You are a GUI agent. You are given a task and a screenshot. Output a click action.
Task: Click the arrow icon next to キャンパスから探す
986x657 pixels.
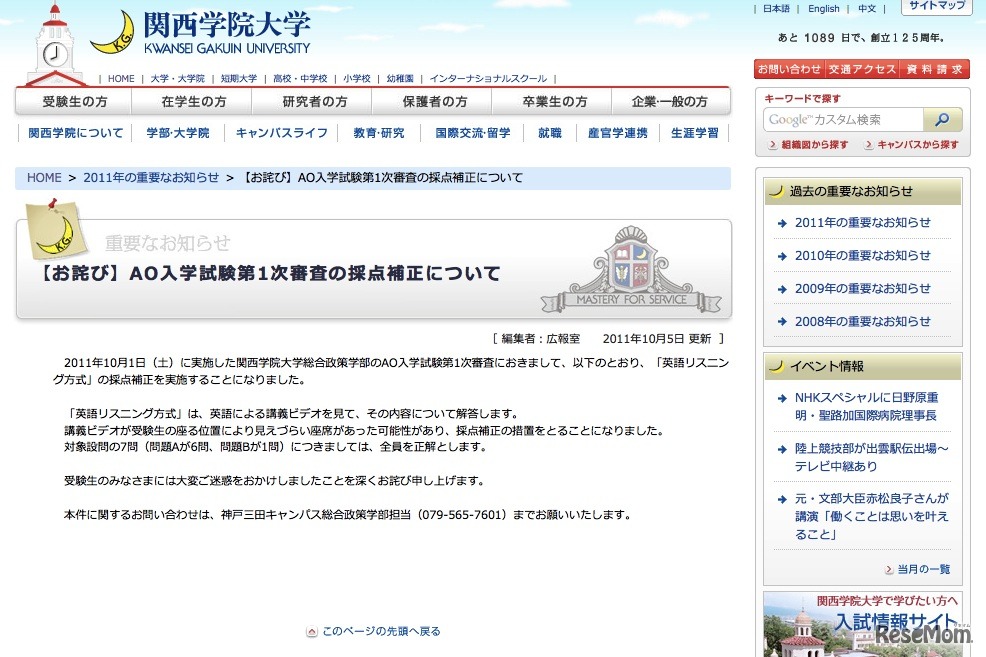click(868, 145)
